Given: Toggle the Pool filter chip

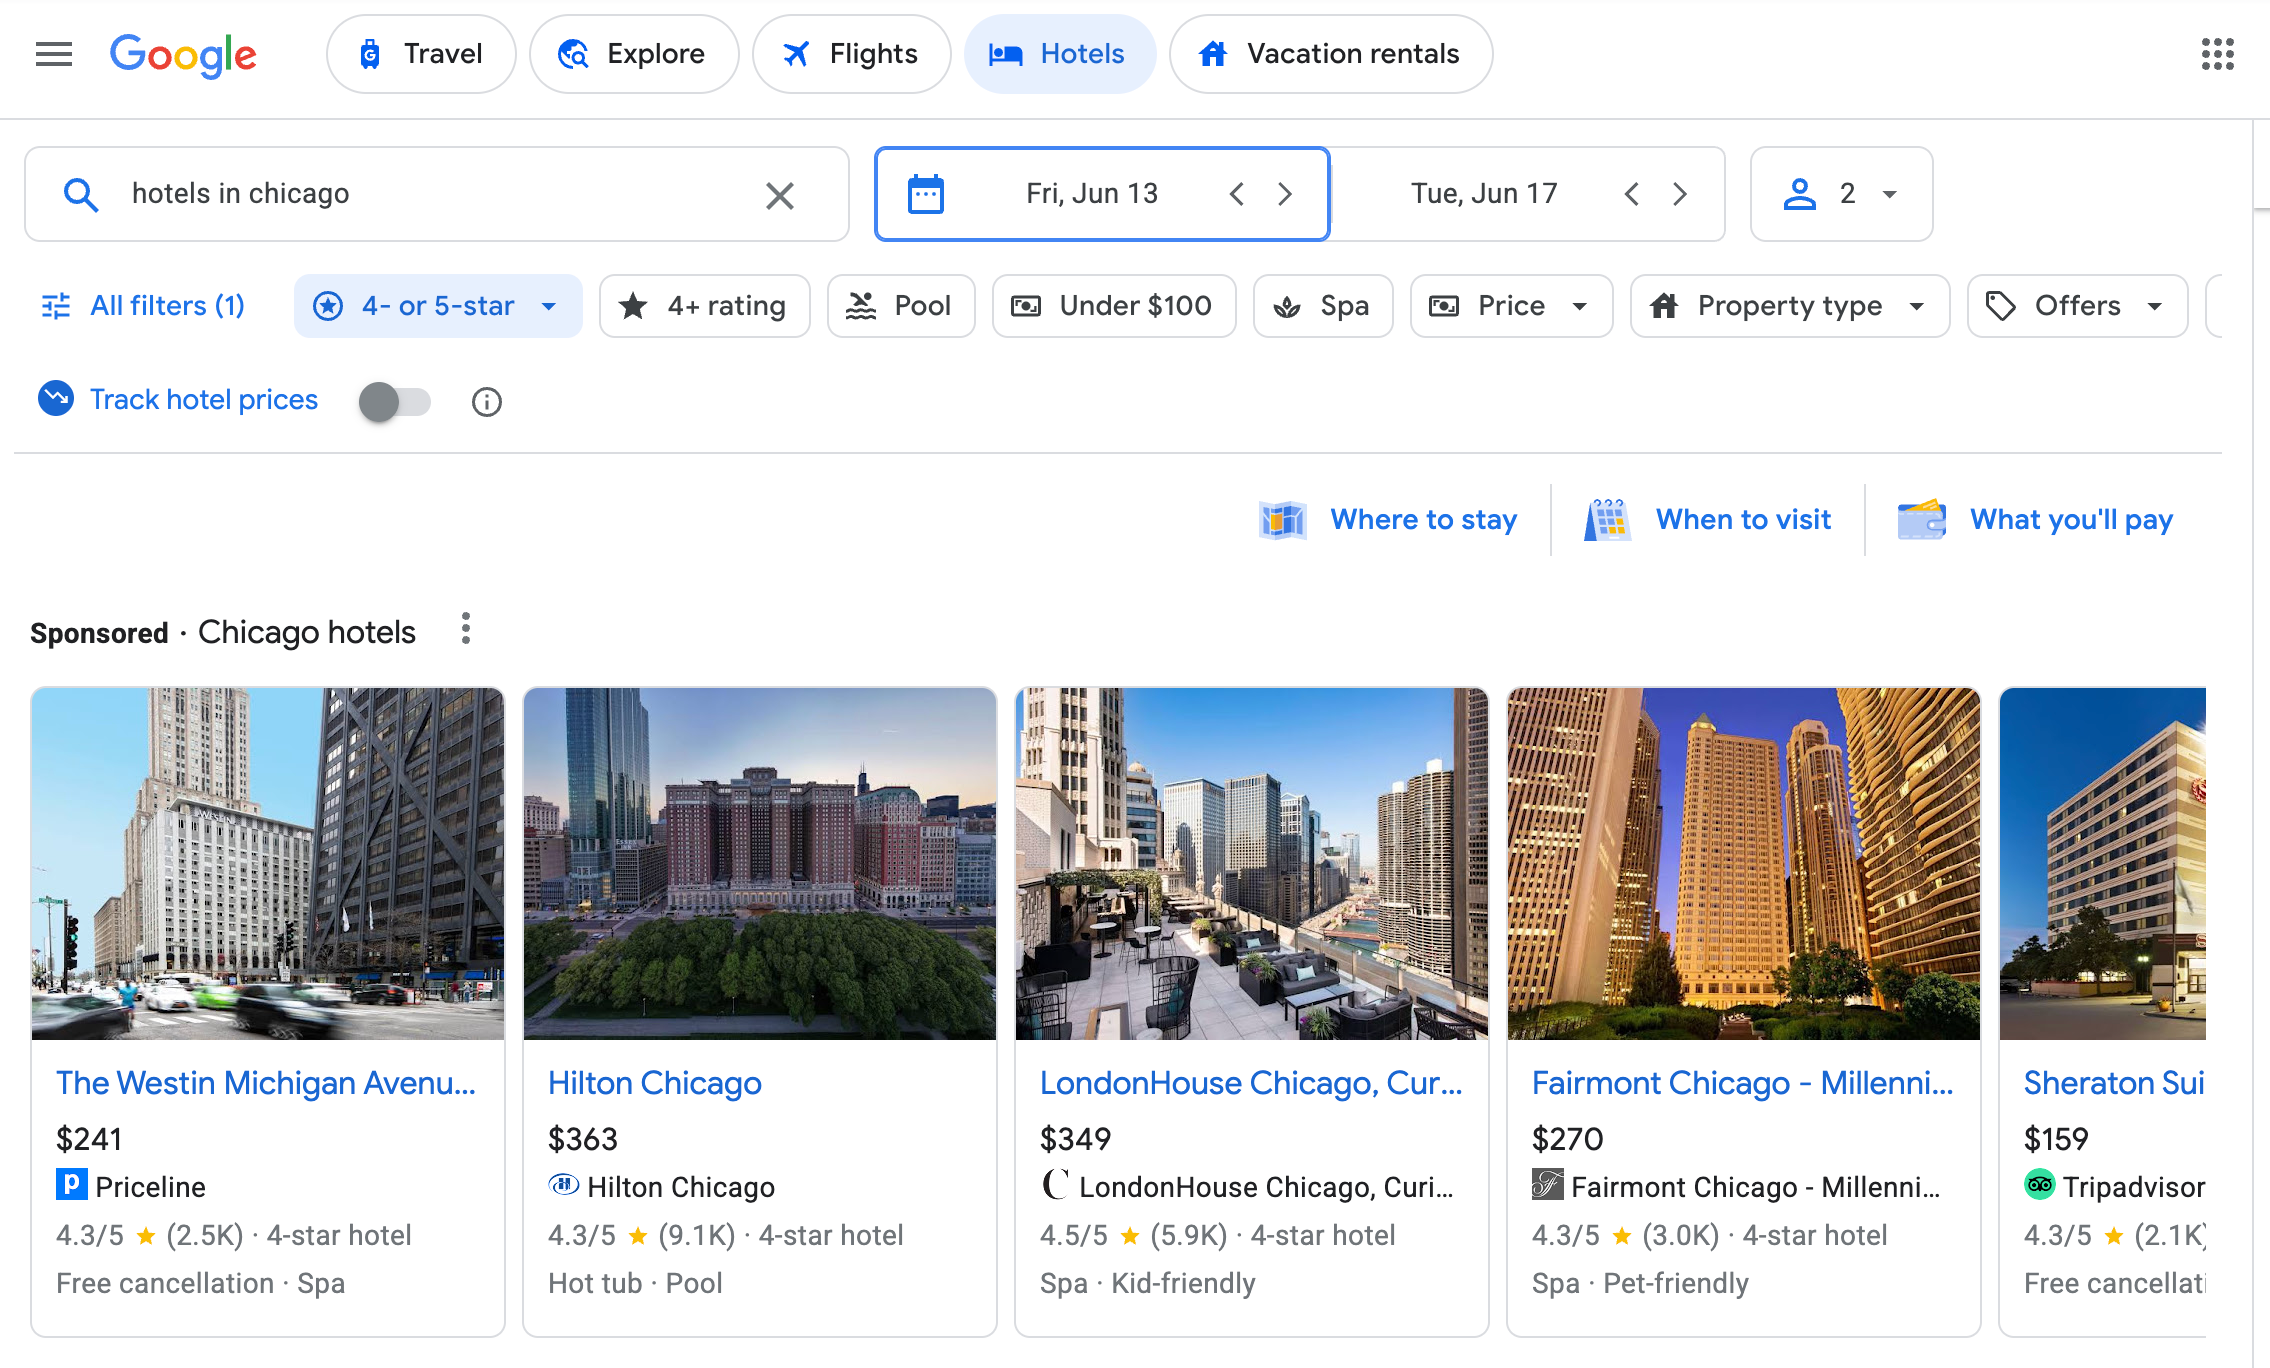Looking at the screenshot, I should 900,306.
